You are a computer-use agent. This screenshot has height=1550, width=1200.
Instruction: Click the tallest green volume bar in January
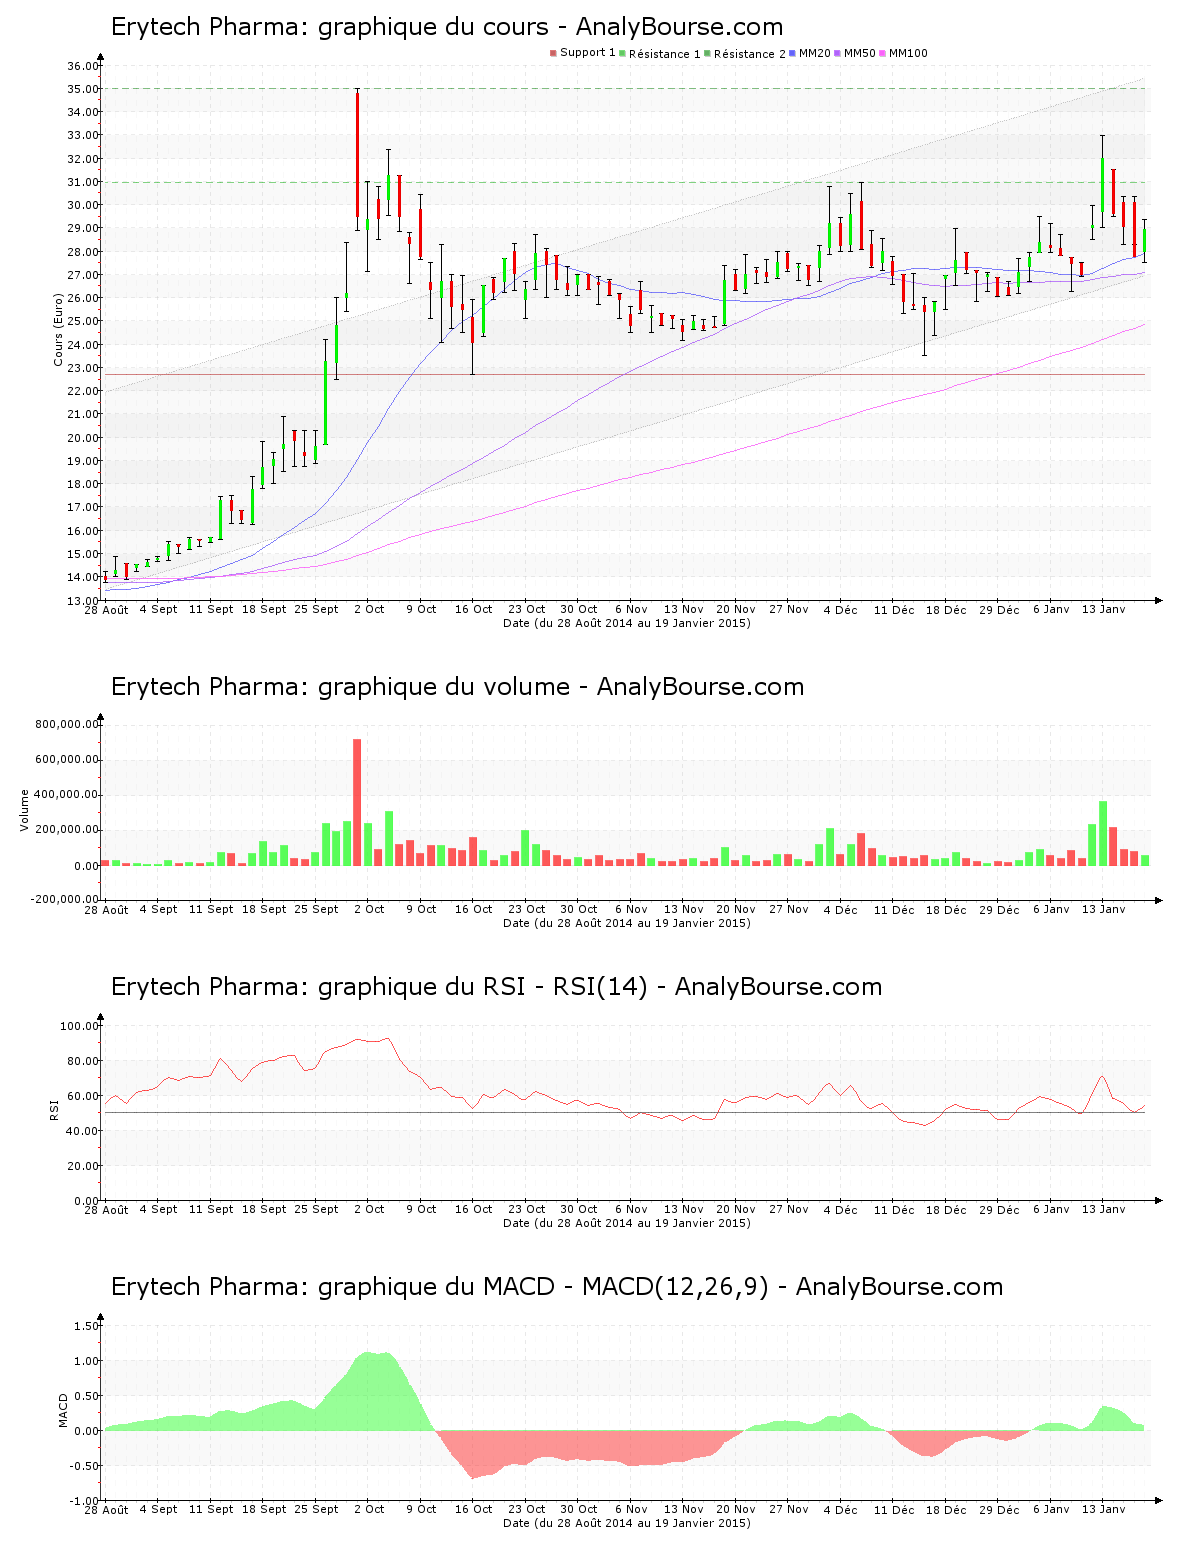(x=1103, y=833)
